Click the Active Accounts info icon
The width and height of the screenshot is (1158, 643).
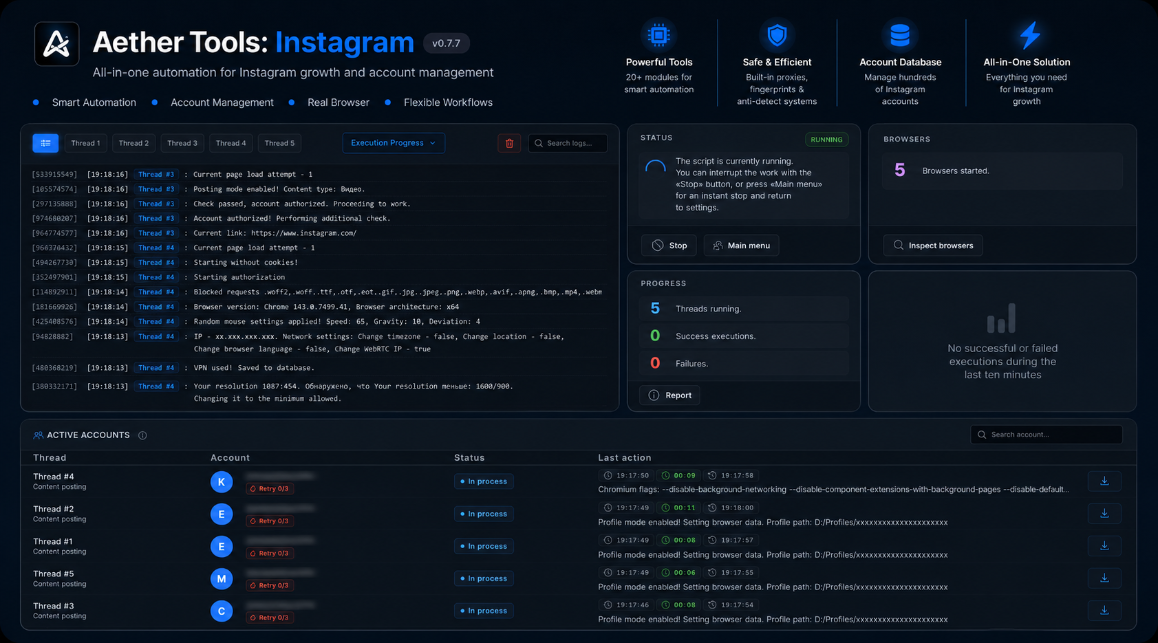(x=143, y=436)
